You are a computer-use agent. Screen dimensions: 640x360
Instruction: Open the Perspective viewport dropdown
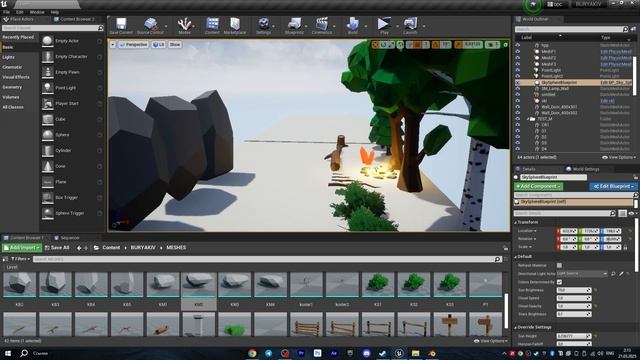[133, 44]
